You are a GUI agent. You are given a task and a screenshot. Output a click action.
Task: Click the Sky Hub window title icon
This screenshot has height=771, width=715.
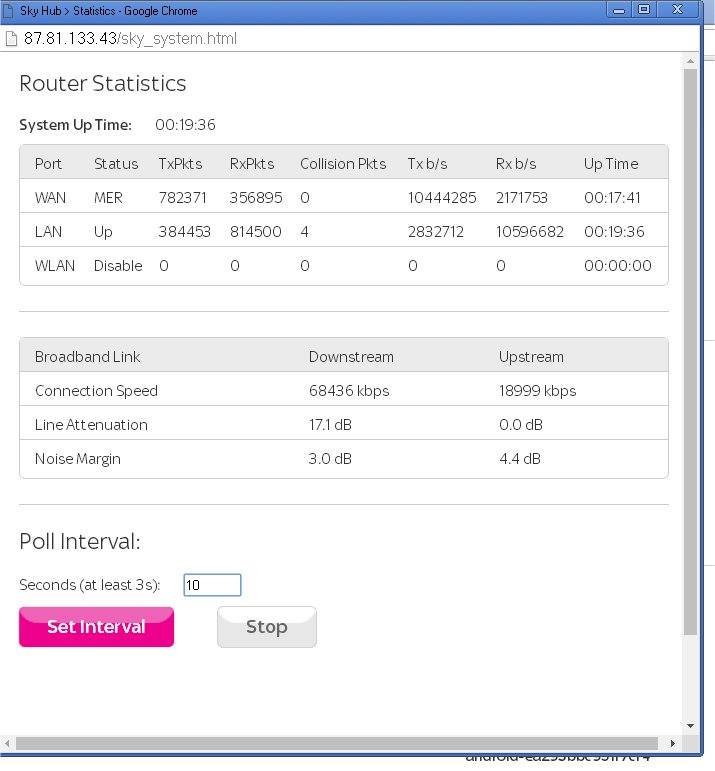(x=9, y=11)
